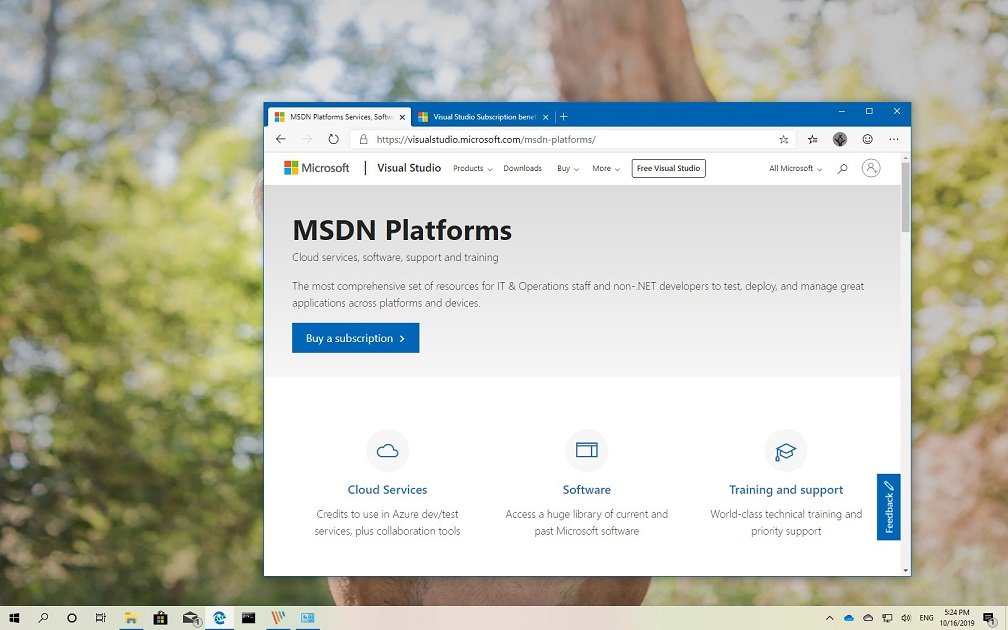Viewport: 1008px width, 630px height.
Task: Expand the Products dropdown menu
Action: pos(472,169)
